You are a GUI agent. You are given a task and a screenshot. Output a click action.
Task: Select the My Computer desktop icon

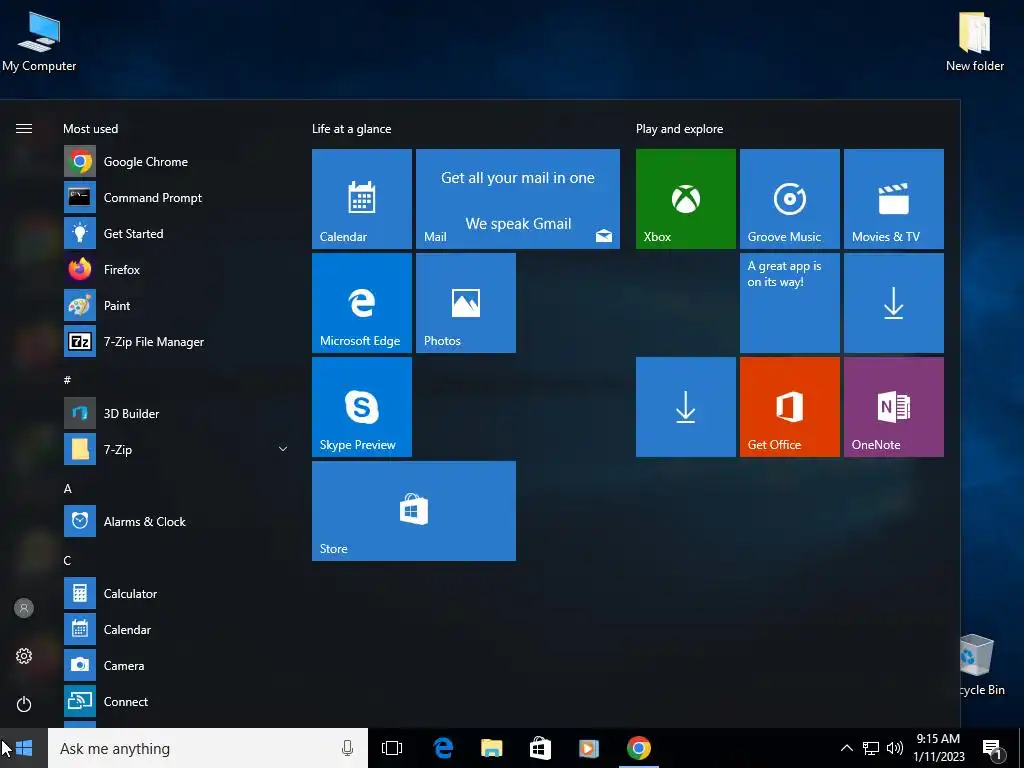pos(39,41)
